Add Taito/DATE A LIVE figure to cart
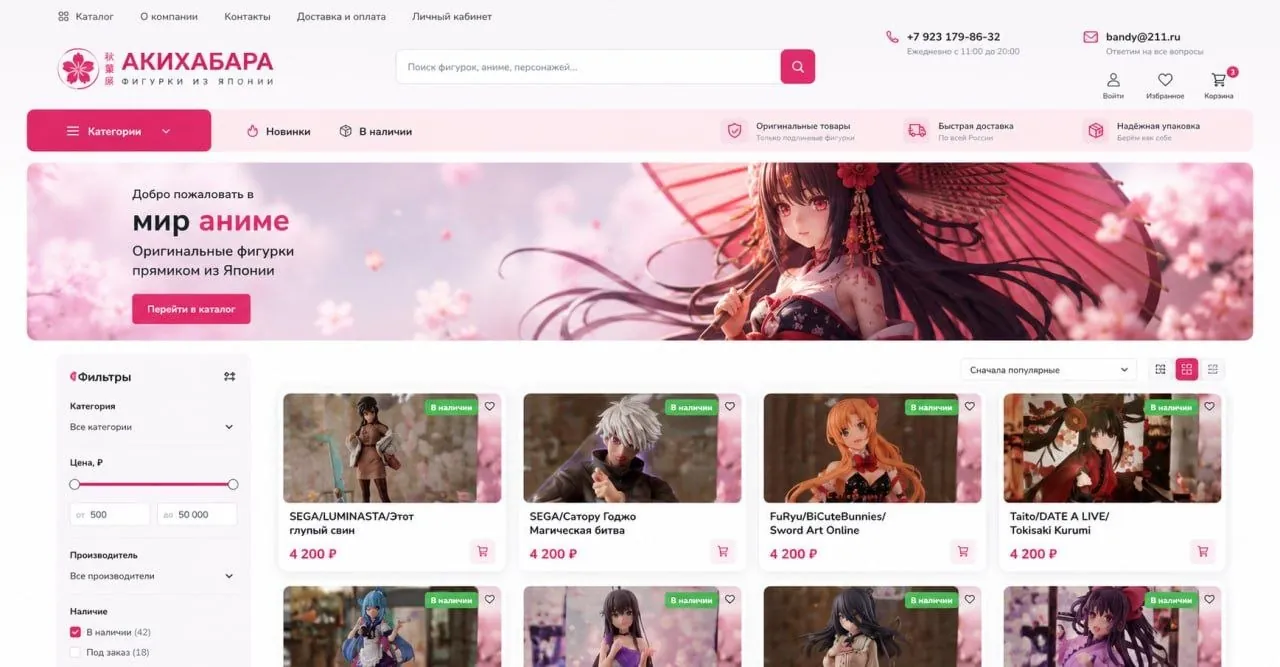Screen dimensions: 1280x667 tap(1203, 551)
